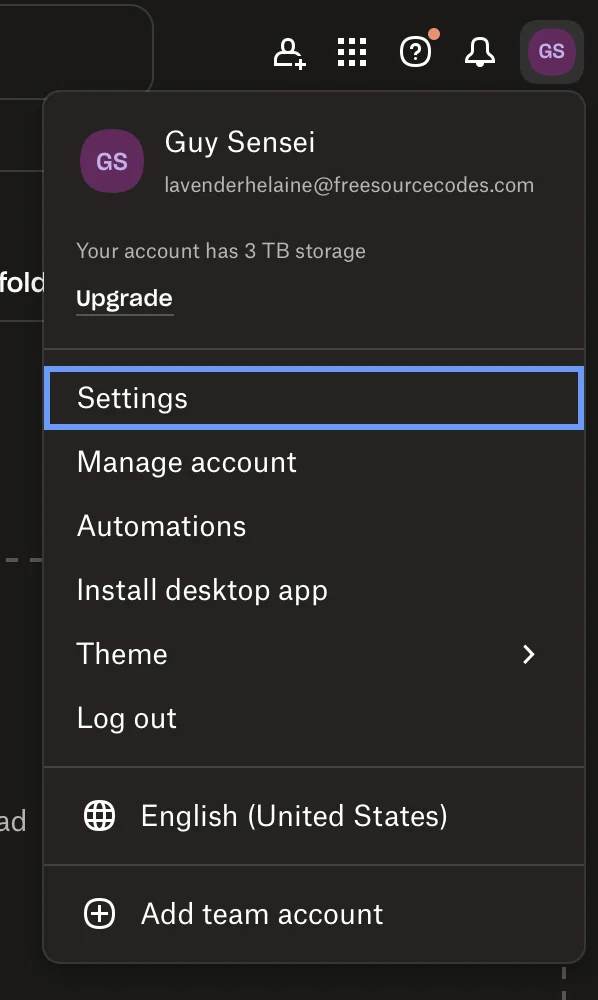Screen dimensions: 598x1000
Task: Expand the Theme chevron arrow
Action: point(529,654)
